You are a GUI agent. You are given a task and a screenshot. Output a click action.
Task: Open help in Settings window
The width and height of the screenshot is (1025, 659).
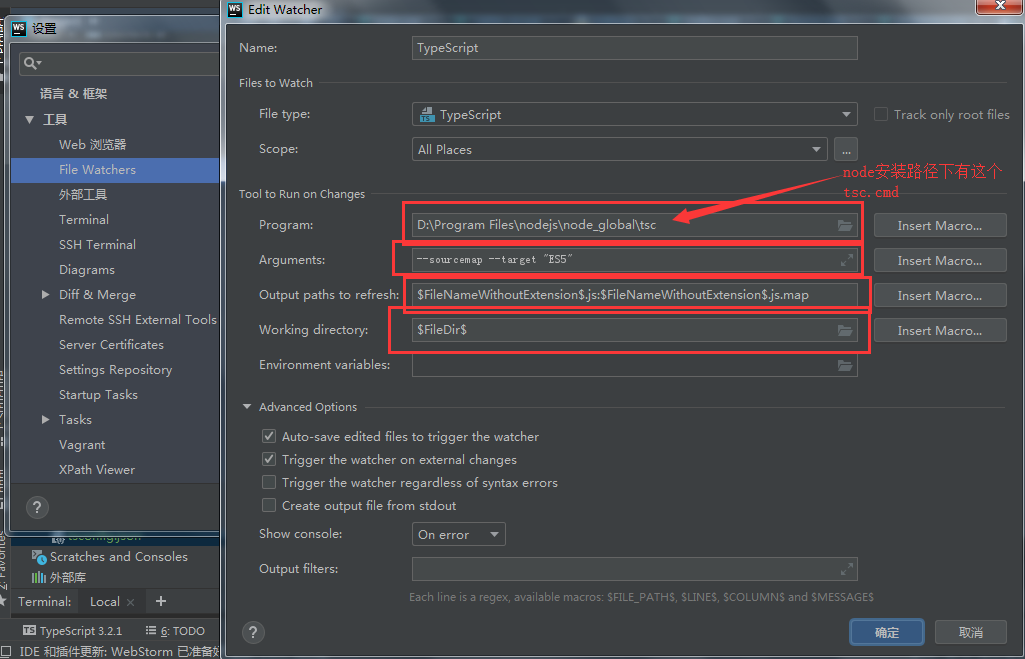point(37,507)
